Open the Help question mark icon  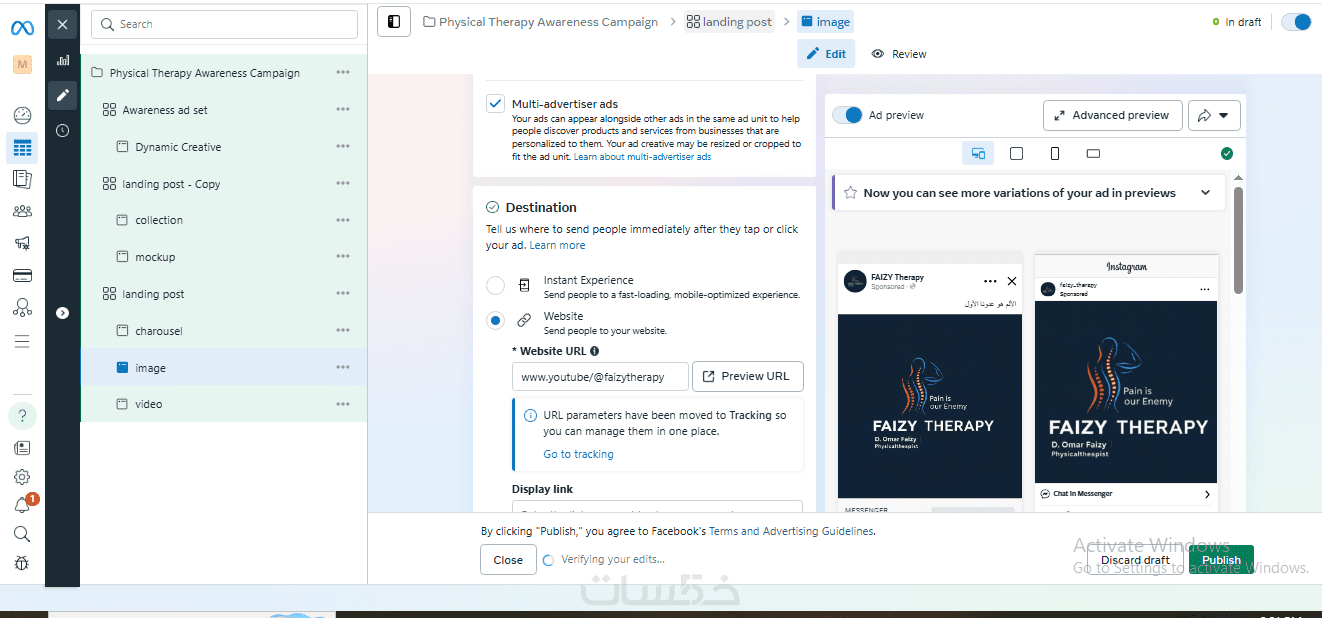pos(22,415)
